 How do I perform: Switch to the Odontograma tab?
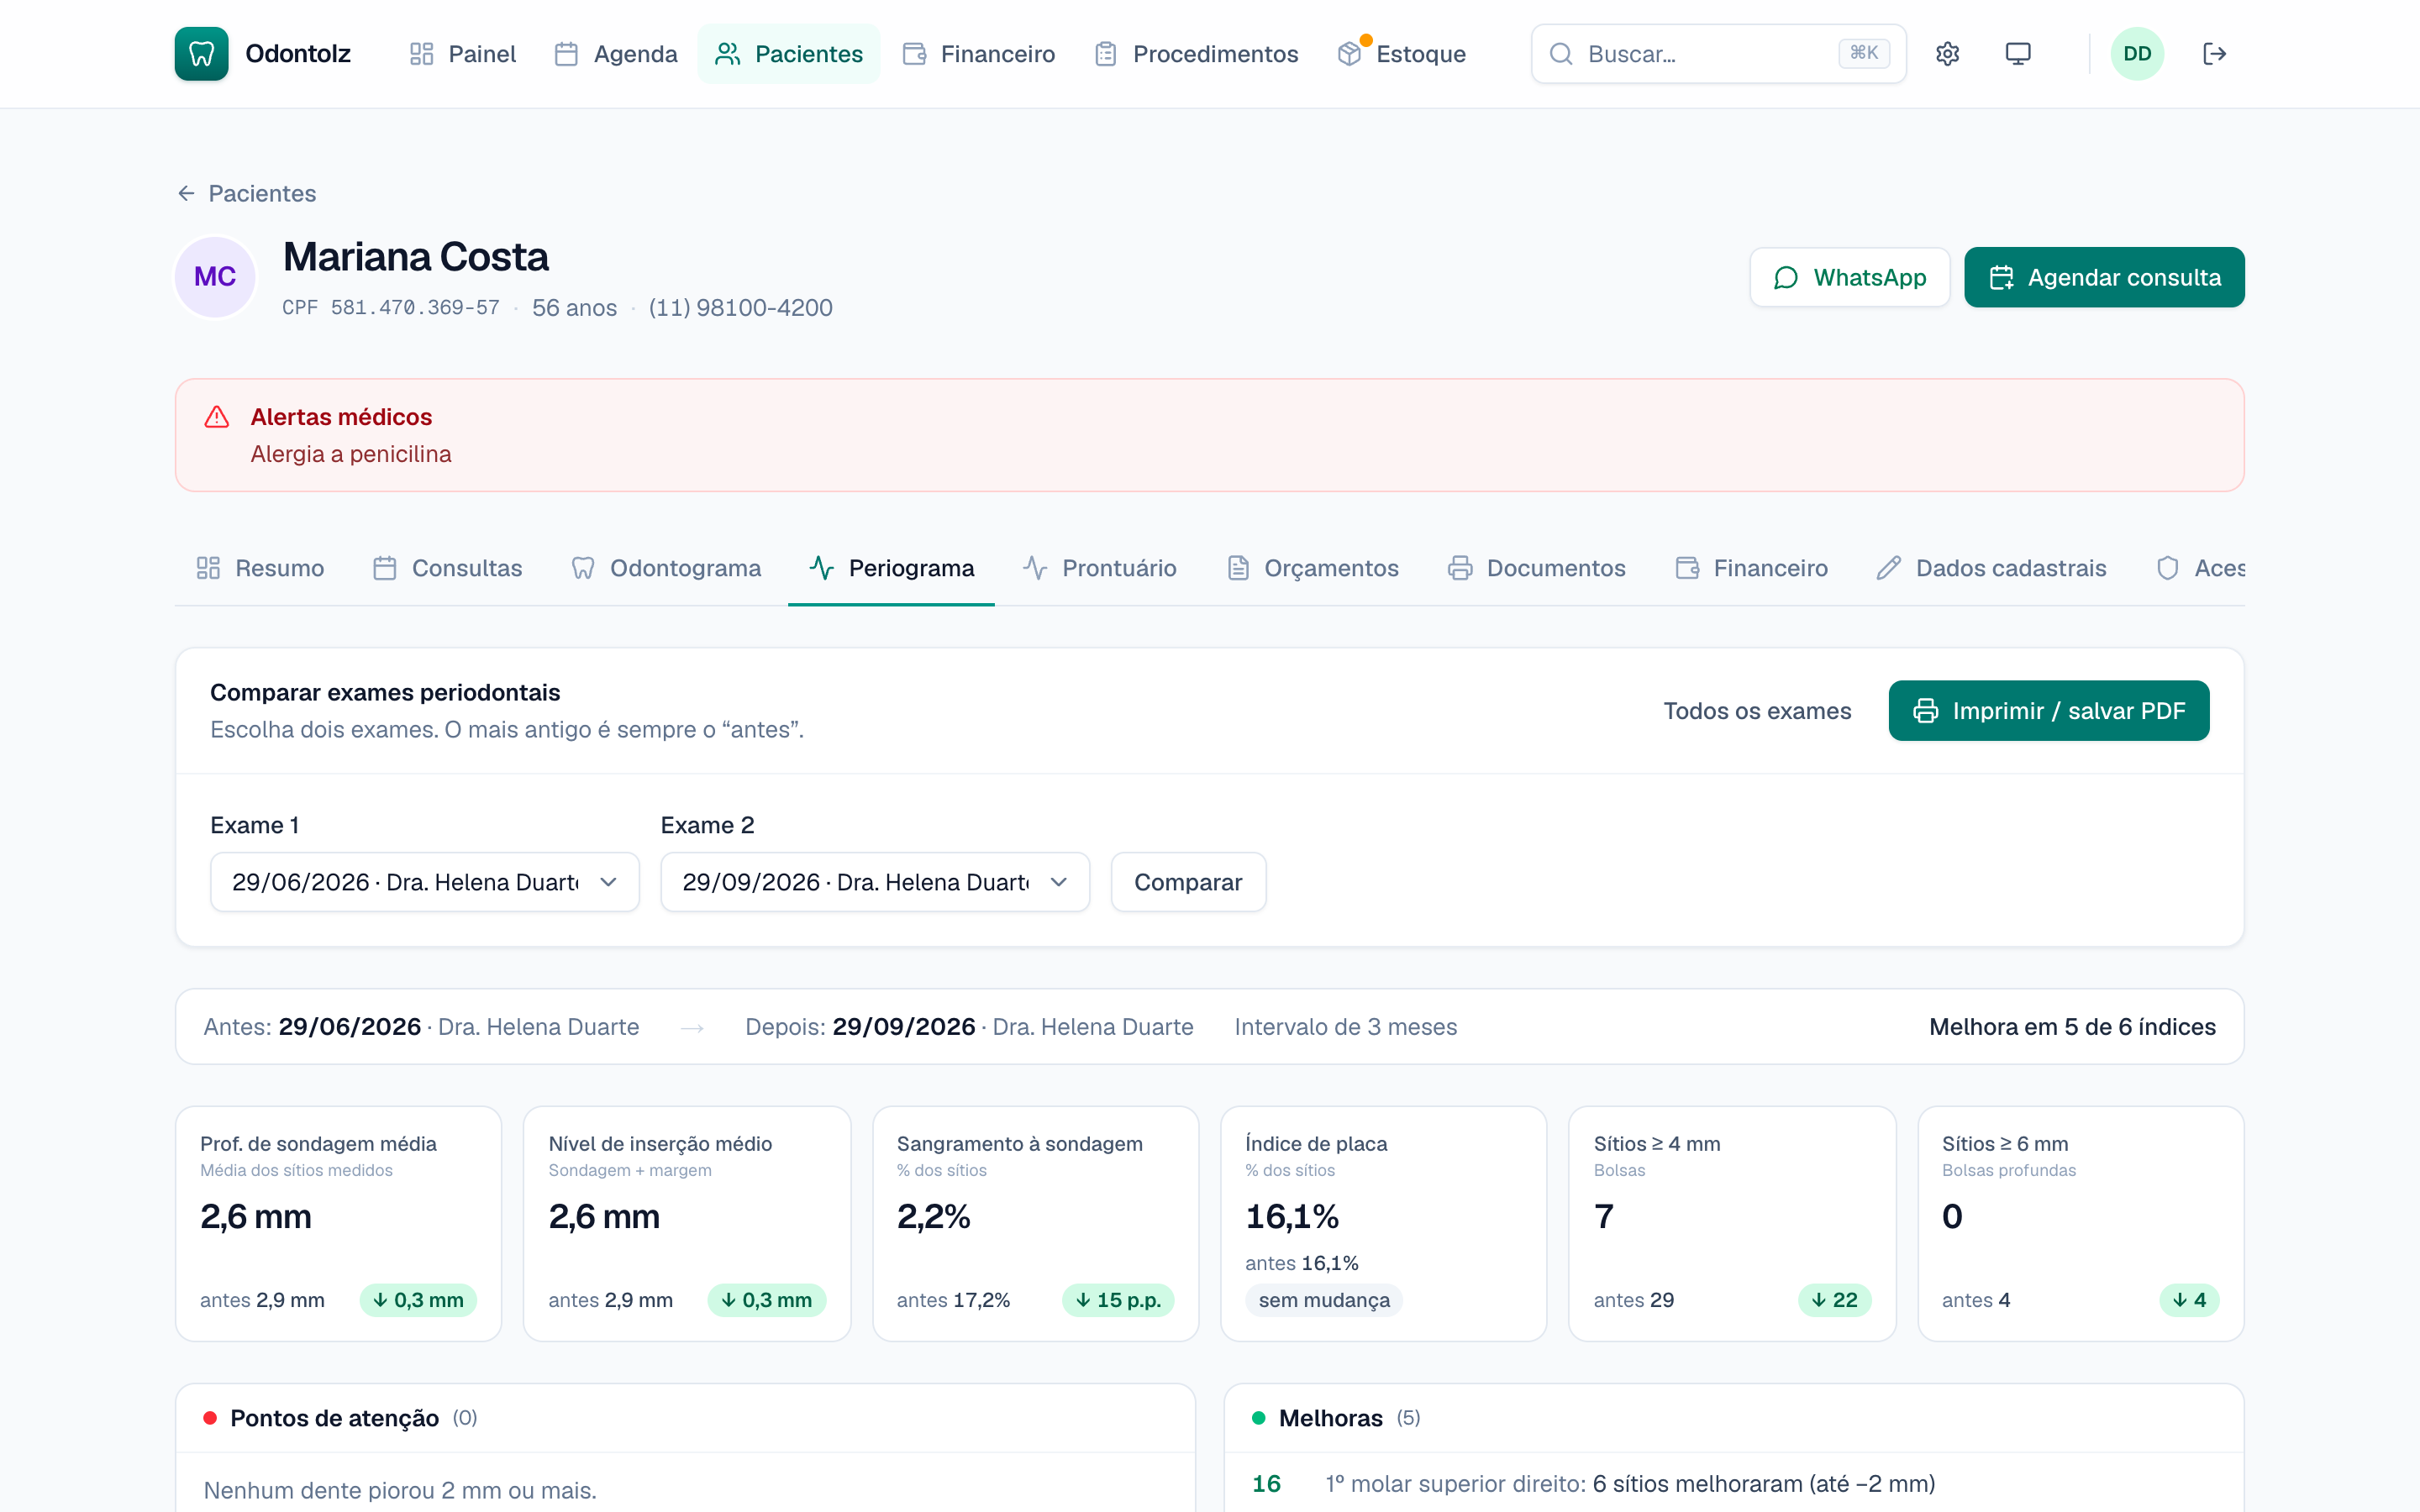(666, 568)
